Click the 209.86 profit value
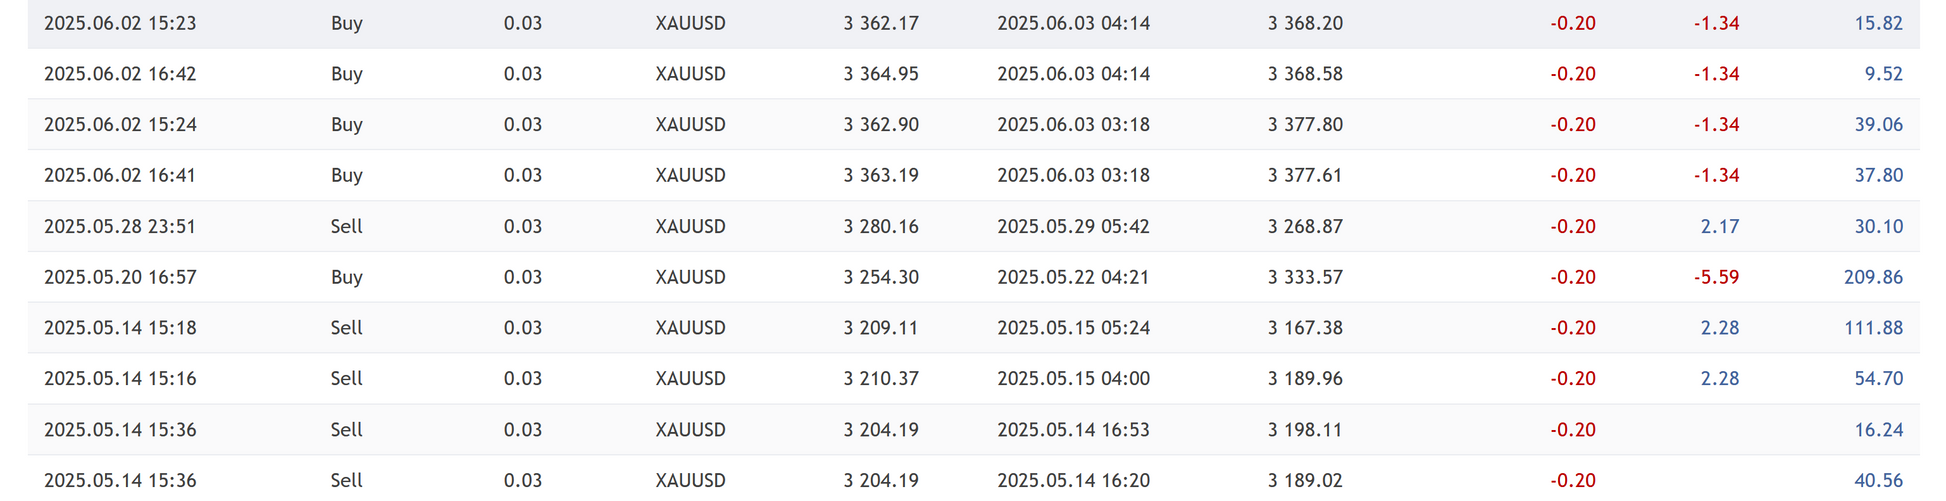This screenshot has width=1946, height=501. coord(1873,277)
